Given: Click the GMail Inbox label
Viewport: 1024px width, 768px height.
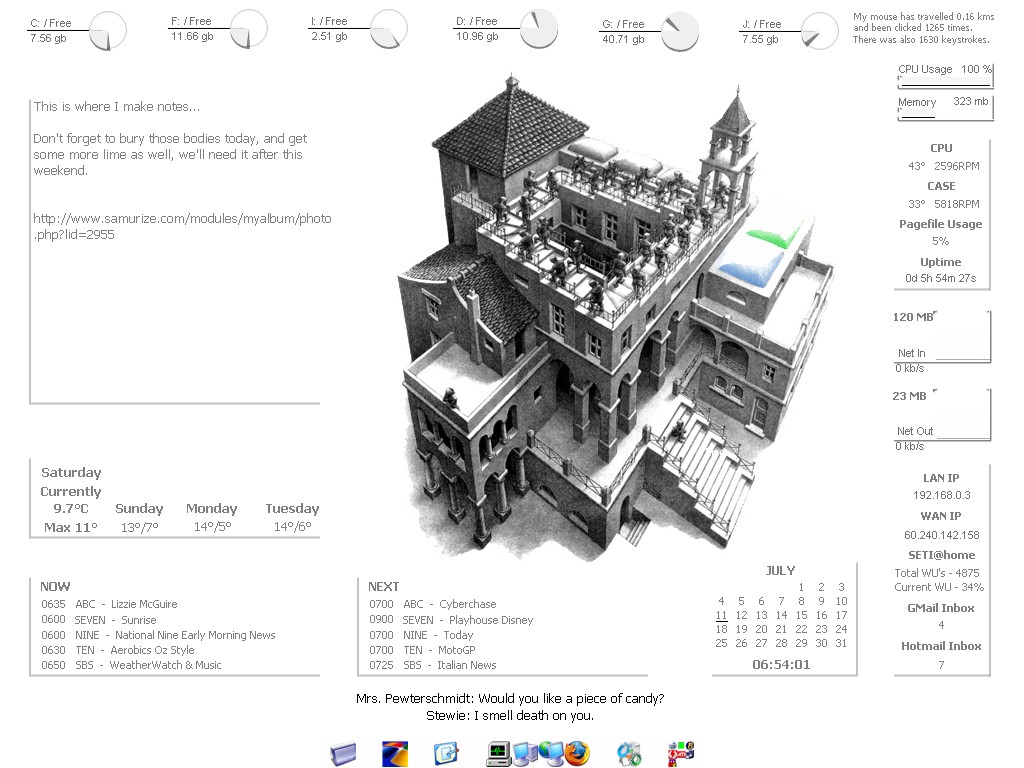Looking at the screenshot, I should (940, 608).
